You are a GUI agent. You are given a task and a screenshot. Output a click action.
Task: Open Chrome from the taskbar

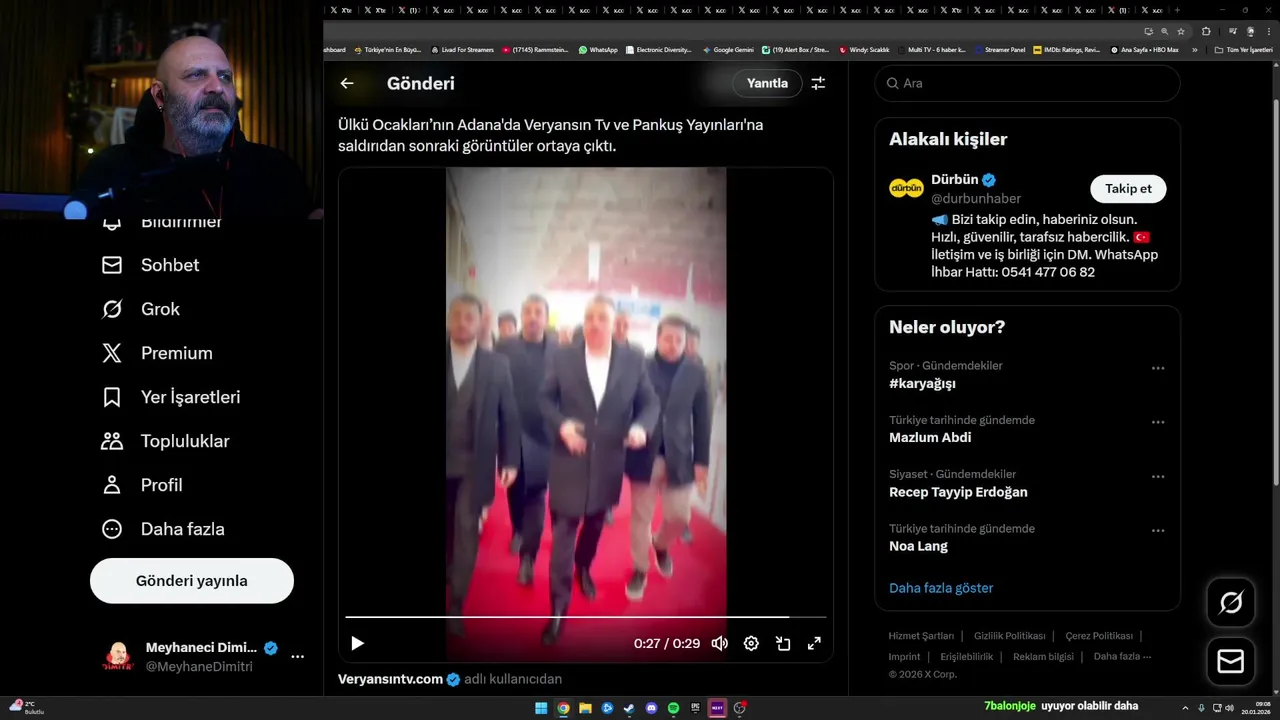coord(563,708)
